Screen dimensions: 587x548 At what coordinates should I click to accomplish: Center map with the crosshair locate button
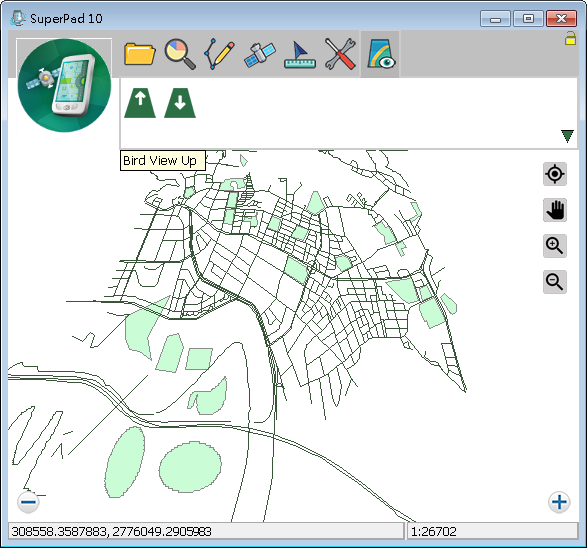point(555,174)
